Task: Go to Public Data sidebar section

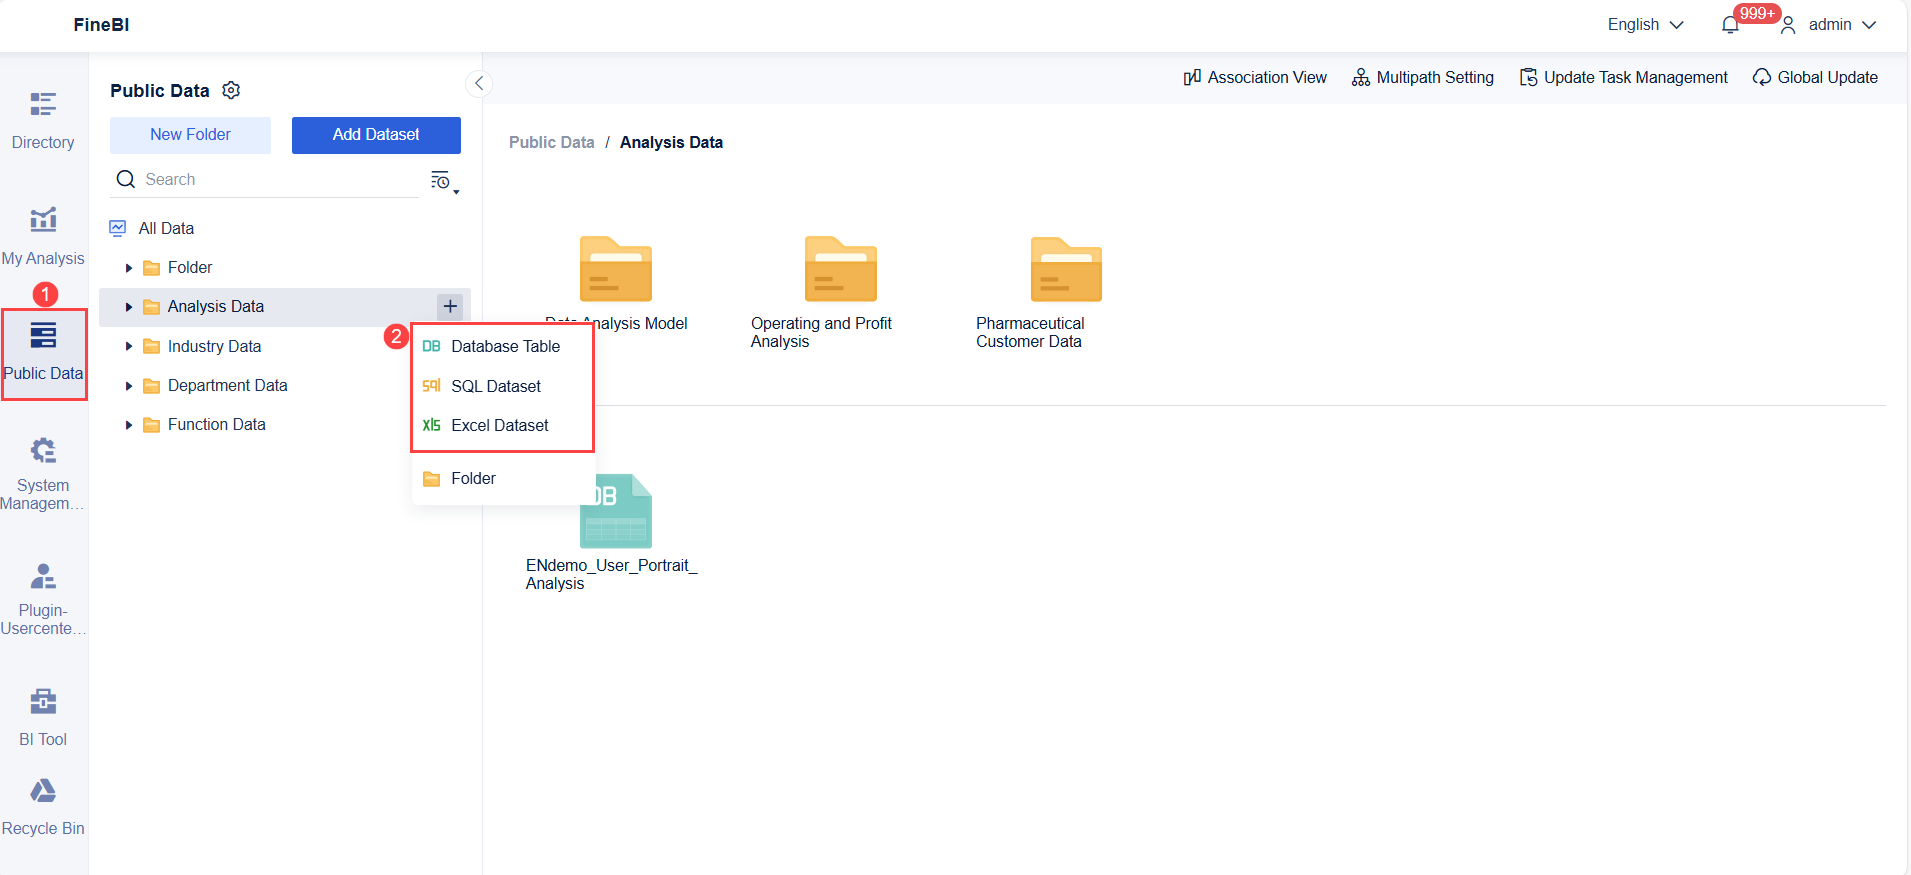Action: (x=43, y=354)
